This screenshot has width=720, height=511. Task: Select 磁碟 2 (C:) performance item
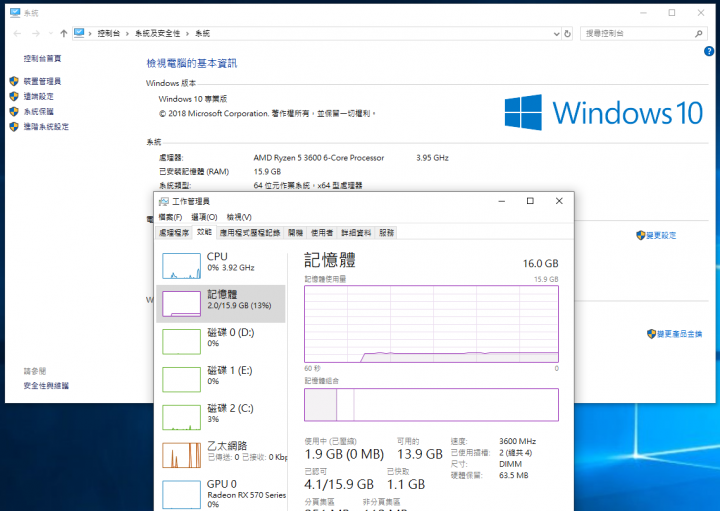click(221, 417)
